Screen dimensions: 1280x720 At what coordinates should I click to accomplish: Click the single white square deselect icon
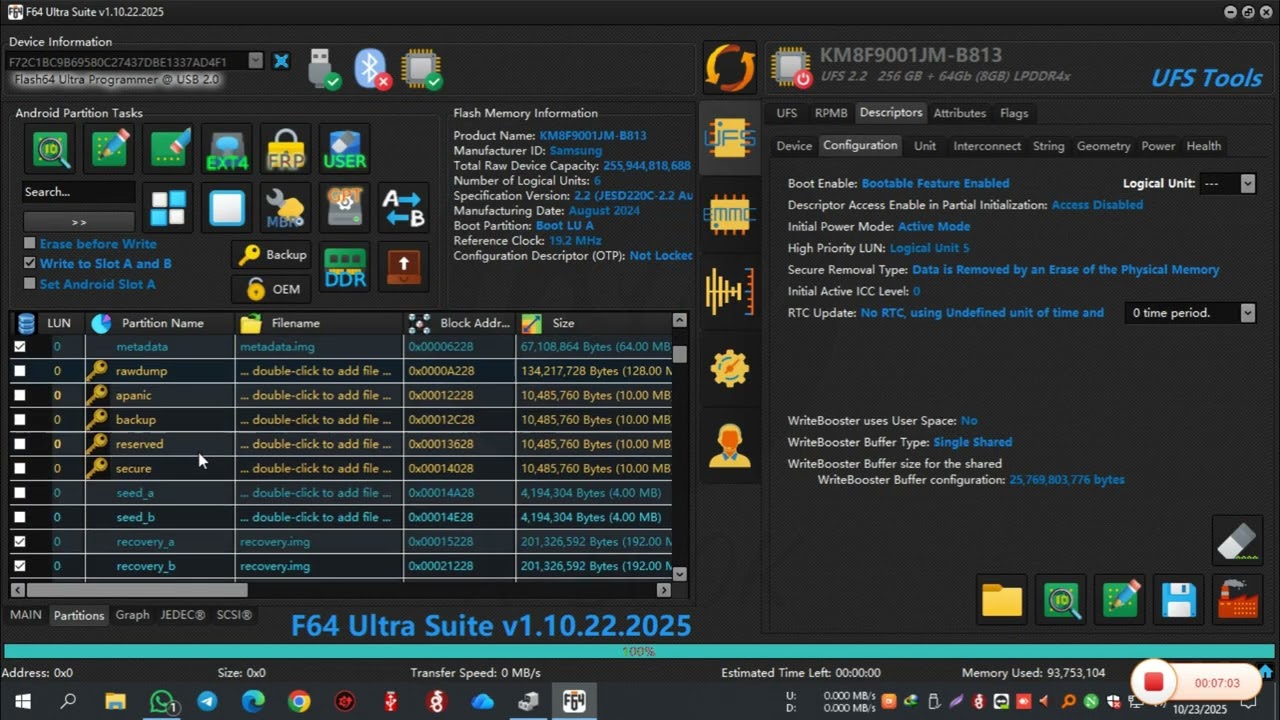point(227,209)
